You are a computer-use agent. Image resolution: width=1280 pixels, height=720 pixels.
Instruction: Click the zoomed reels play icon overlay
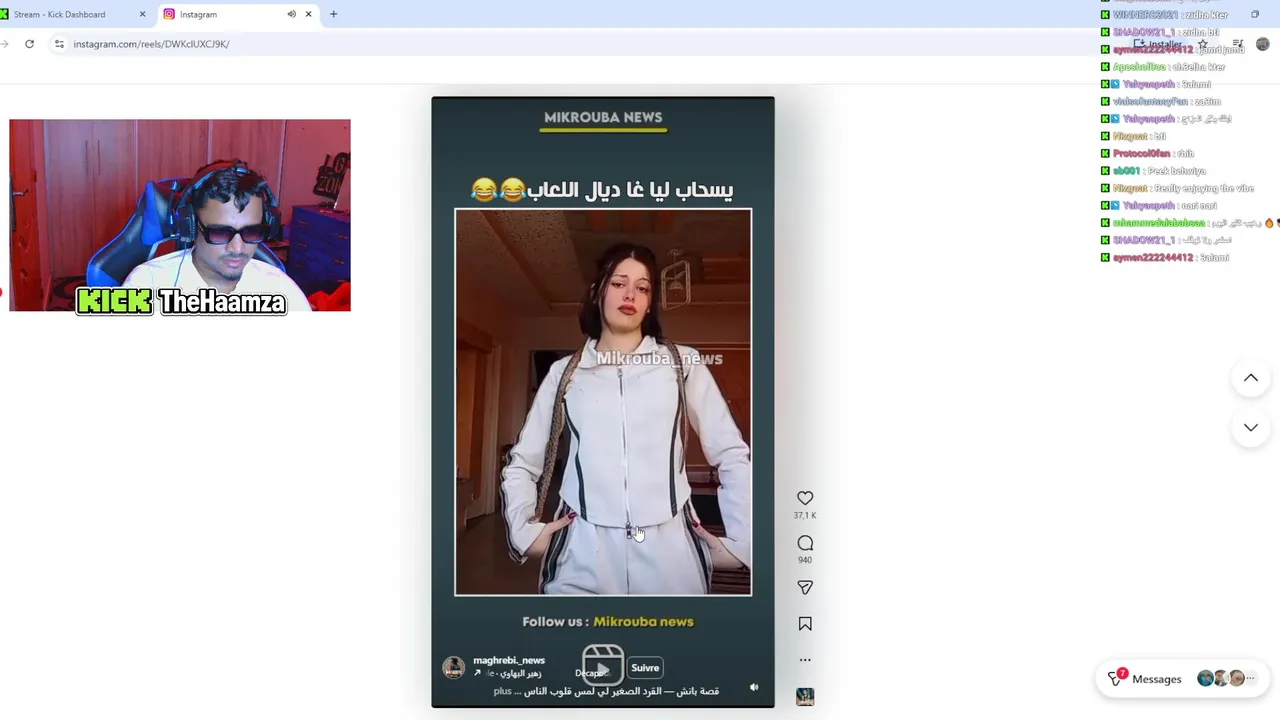tap(603, 666)
